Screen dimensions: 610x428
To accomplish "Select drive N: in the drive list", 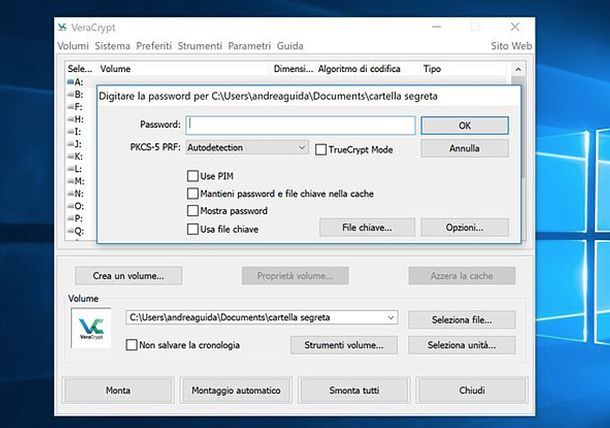I will tap(75, 194).
